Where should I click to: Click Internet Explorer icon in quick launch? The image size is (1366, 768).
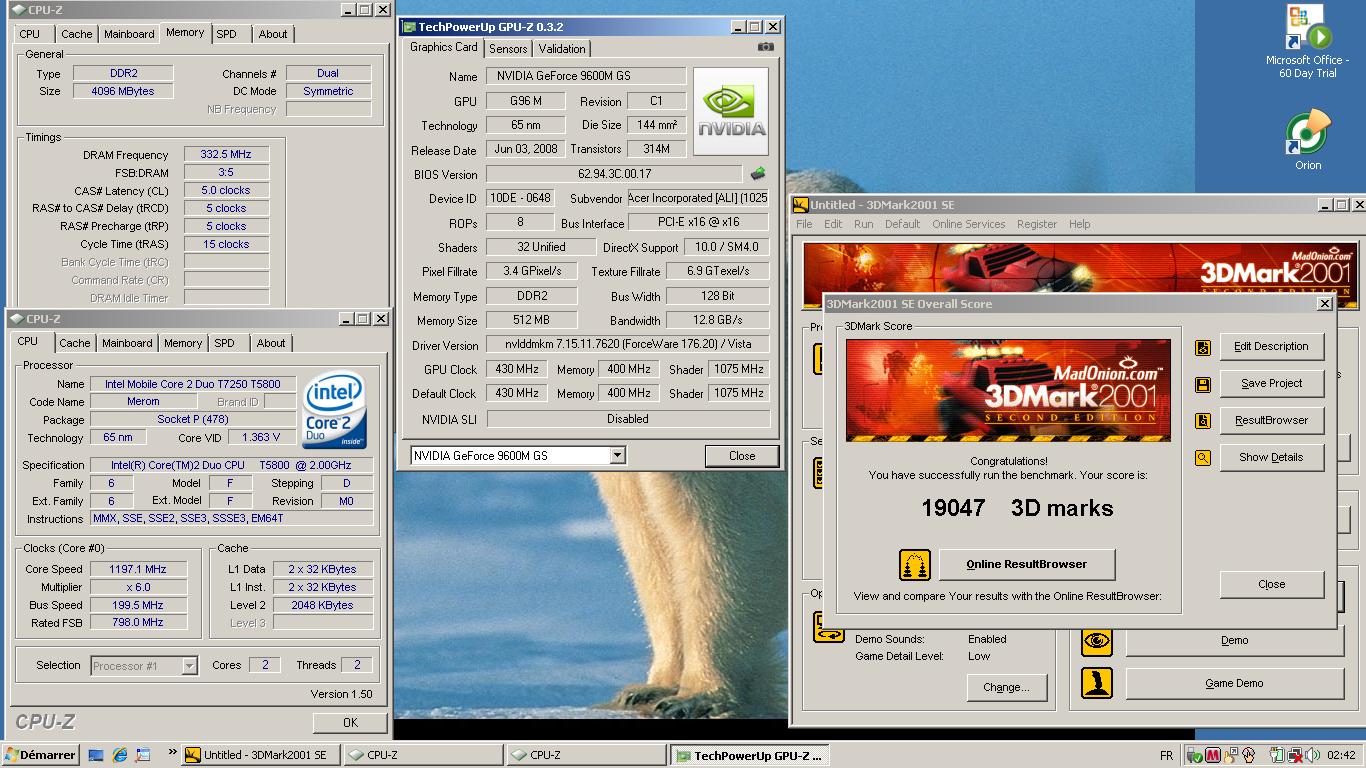120,755
